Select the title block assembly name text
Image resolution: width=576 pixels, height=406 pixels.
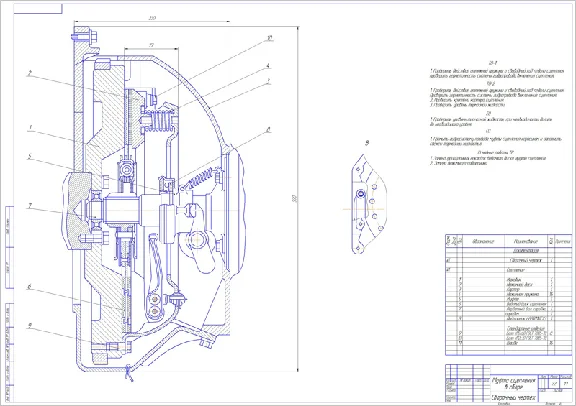513,384
